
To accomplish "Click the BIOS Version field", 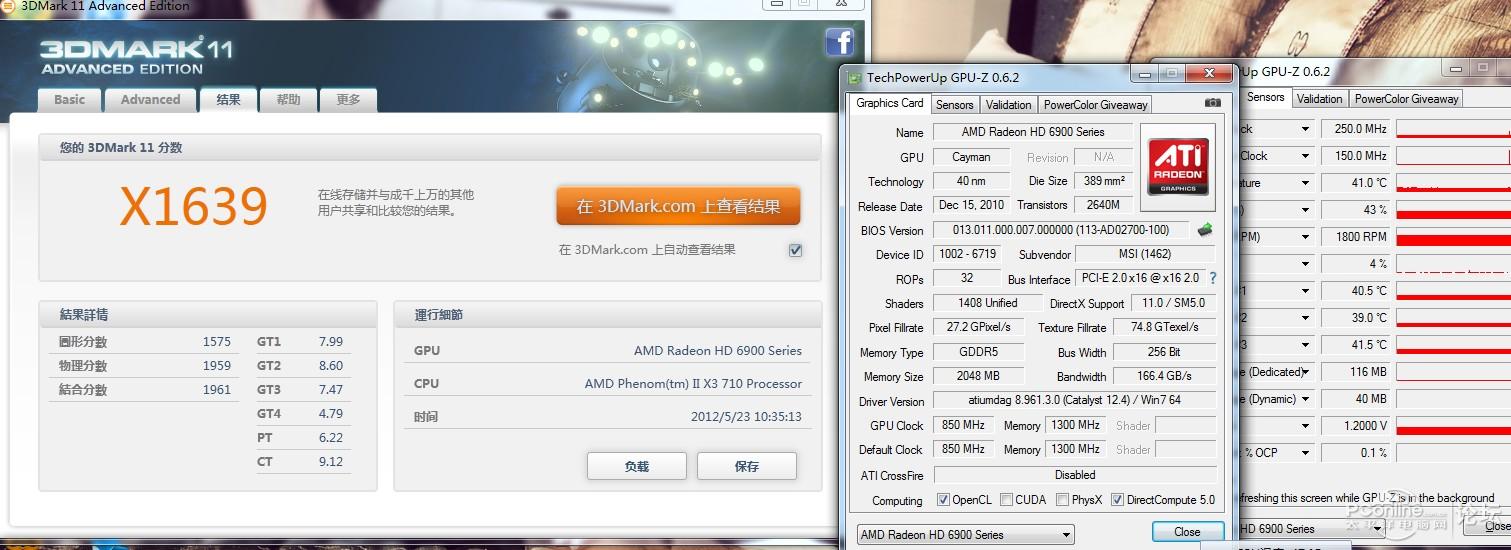I will pos(1061,230).
